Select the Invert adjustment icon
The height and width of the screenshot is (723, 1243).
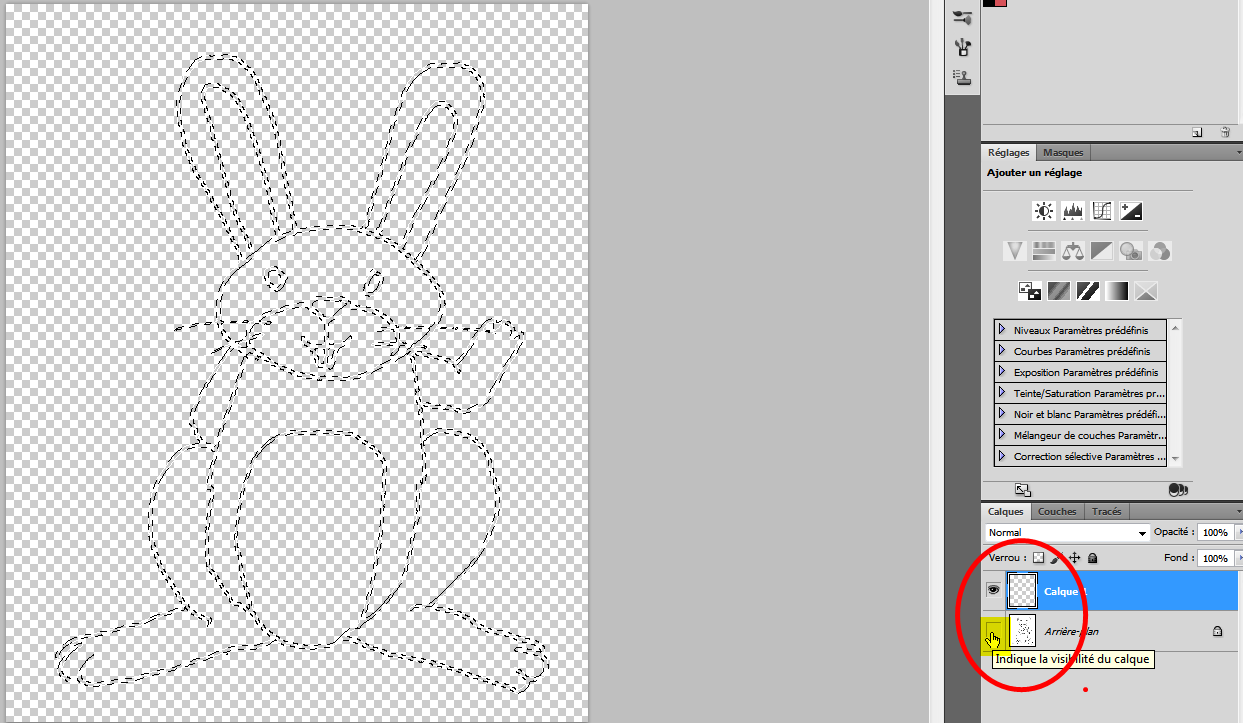click(1030, 291)
